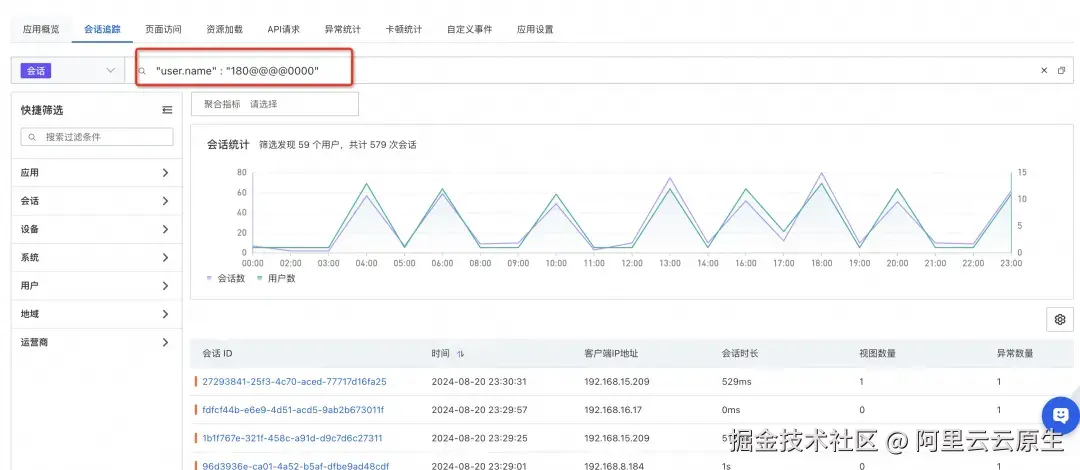The width and height of the screenshot is (1080, 470).
Task: Sort by 时间 column sort icon
Action: point(460,354)
